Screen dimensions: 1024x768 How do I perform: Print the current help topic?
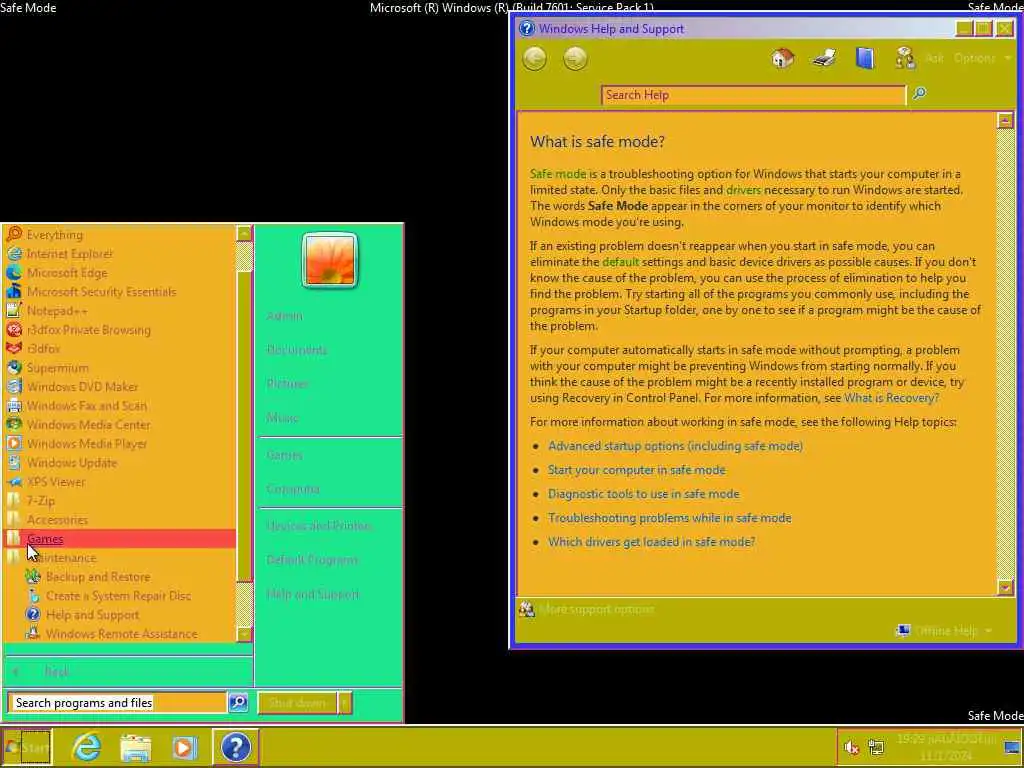point(823,58)
